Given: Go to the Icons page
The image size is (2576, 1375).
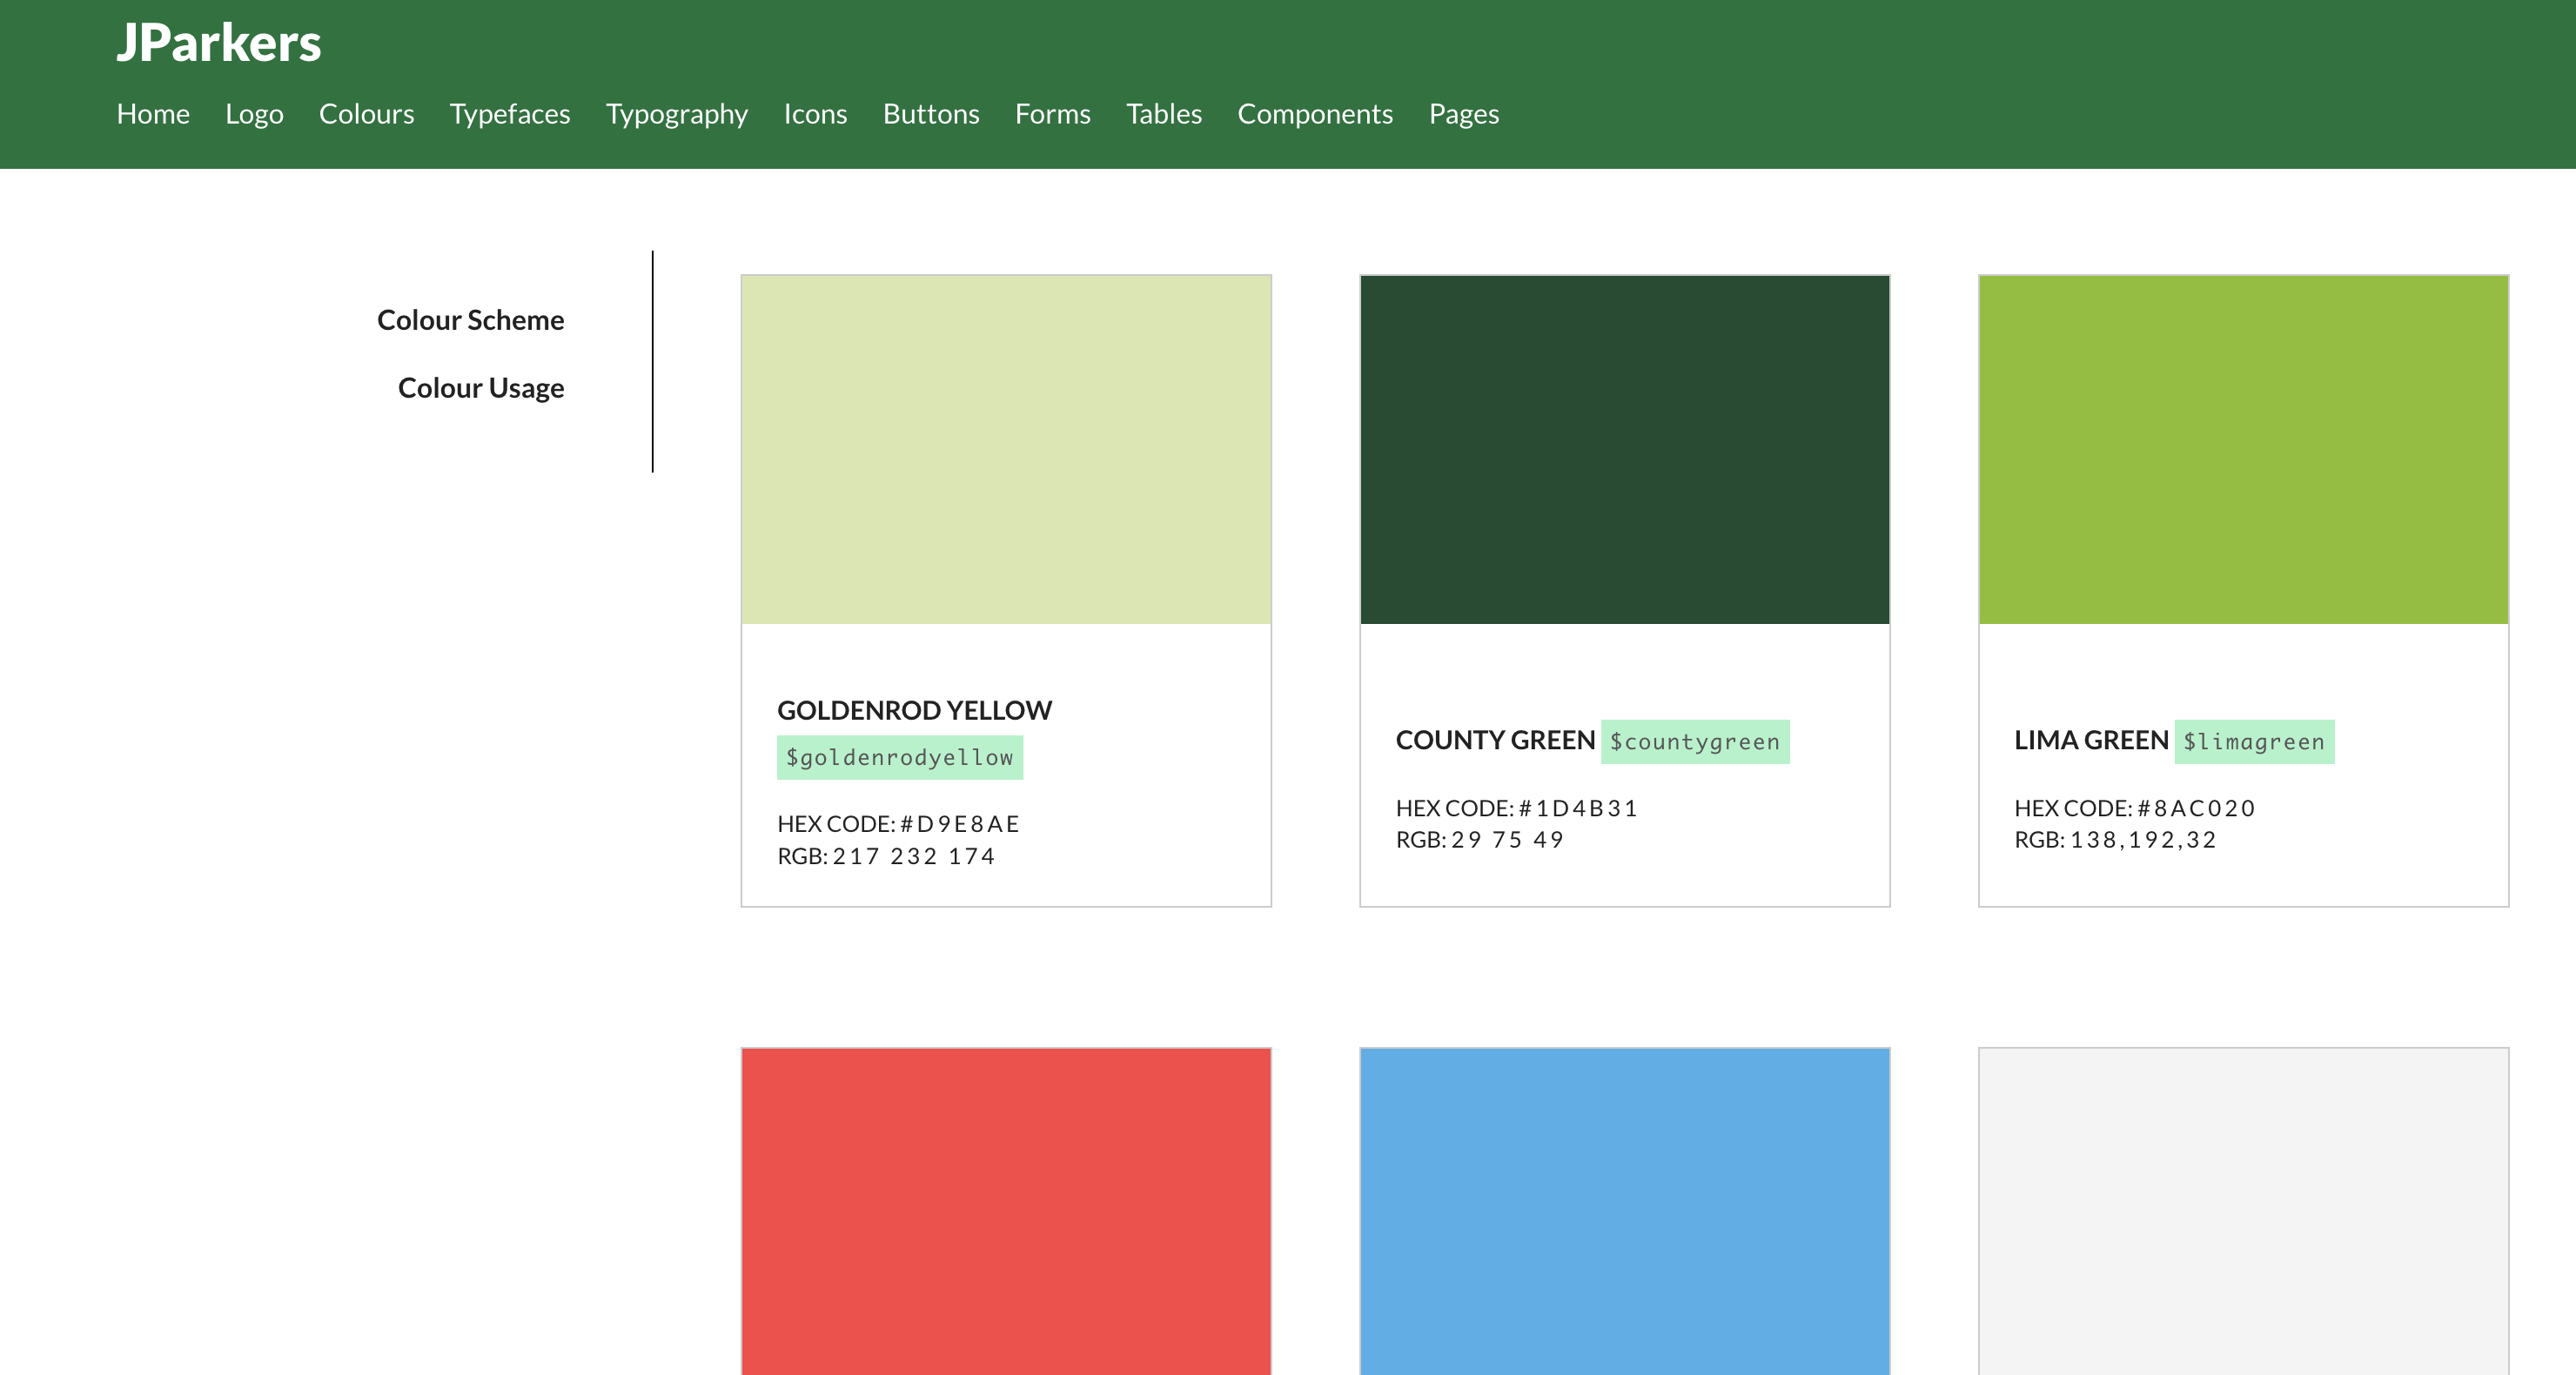Looking at the screenshot, I should tap(815, 114).
